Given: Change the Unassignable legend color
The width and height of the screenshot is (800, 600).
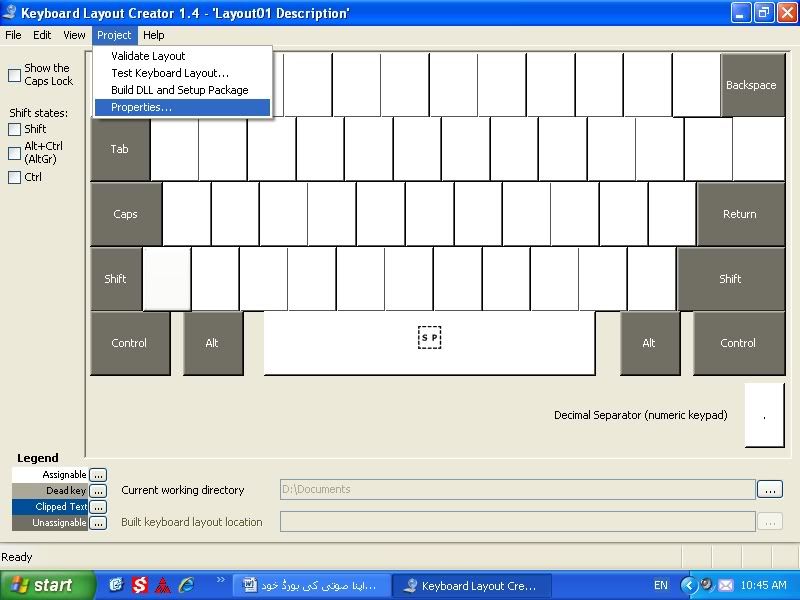Looking at the screenshot, I should tap(98, 523).
